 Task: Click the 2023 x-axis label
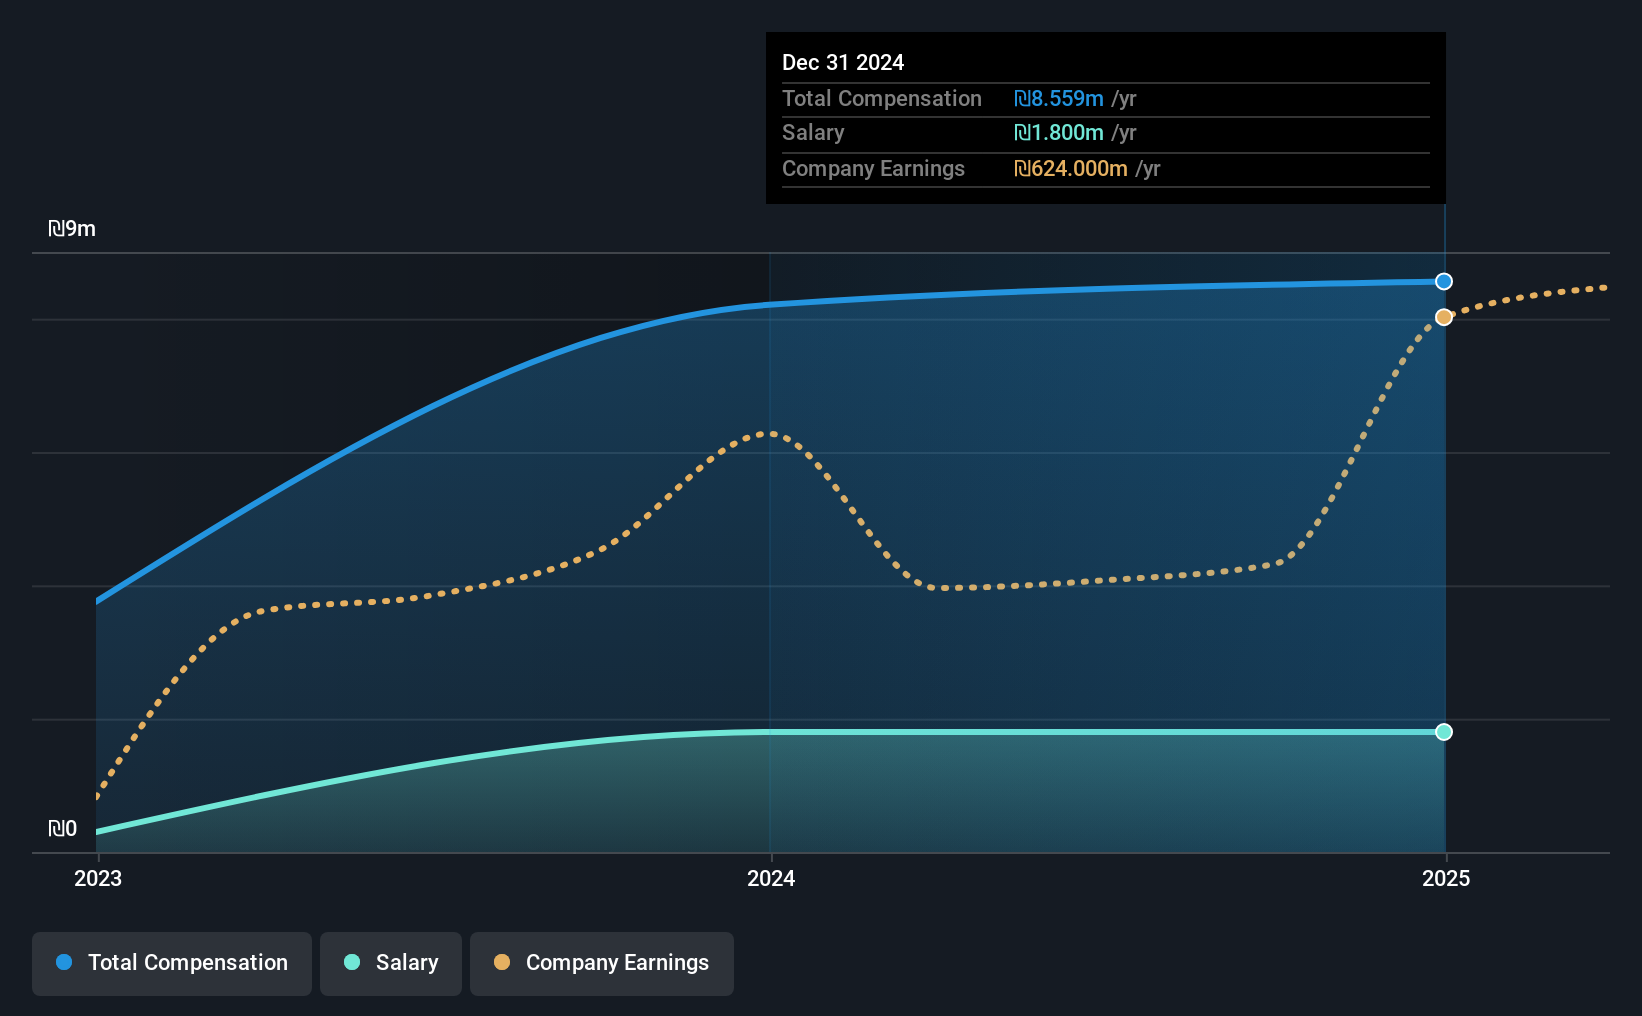[x=98, y=878]
